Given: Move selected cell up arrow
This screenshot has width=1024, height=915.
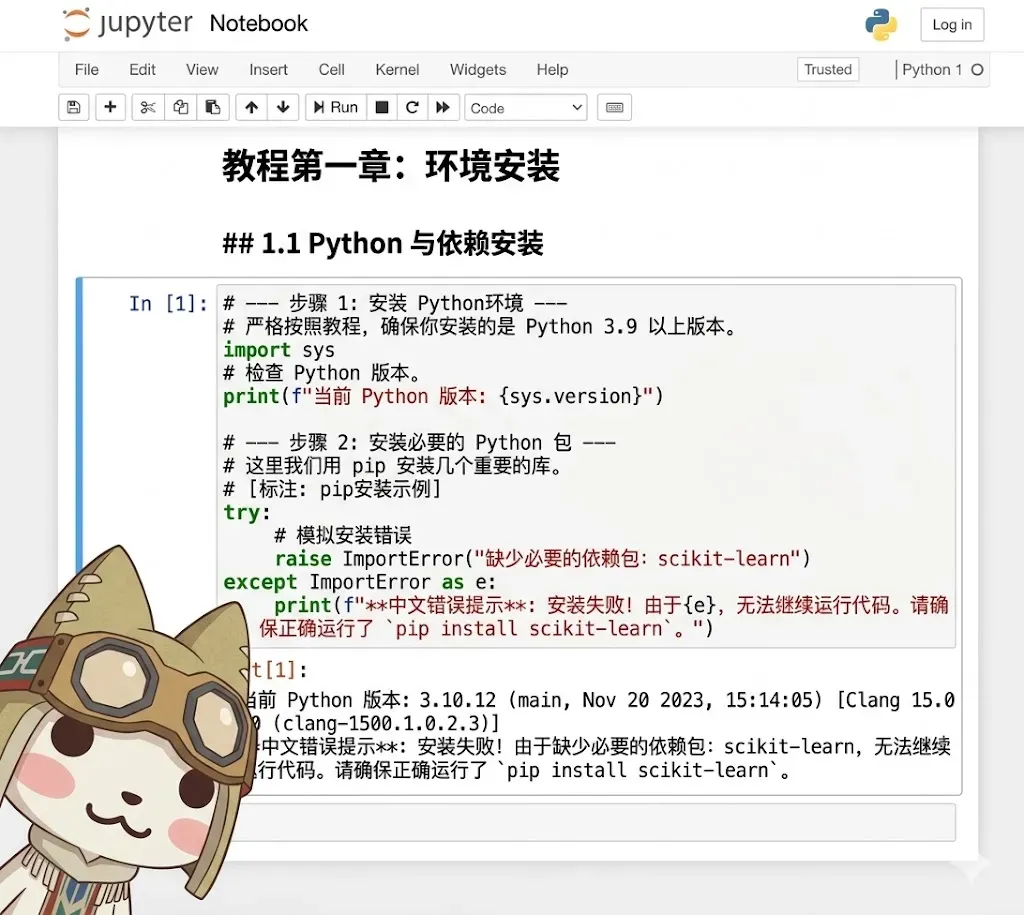Looking at the screenshot, I should (x=251, y=107).
